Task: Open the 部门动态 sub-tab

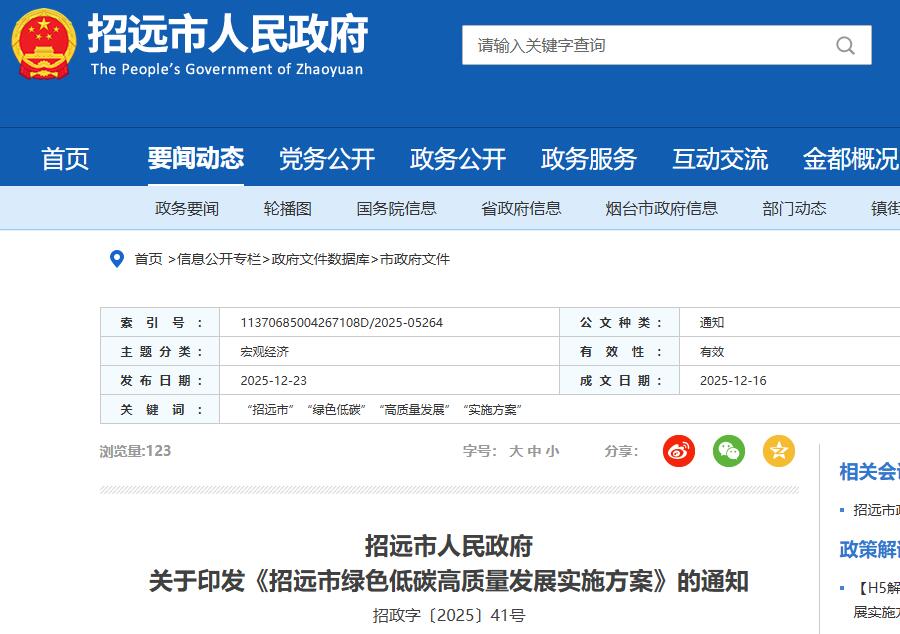Action: [x=794, y=208]
